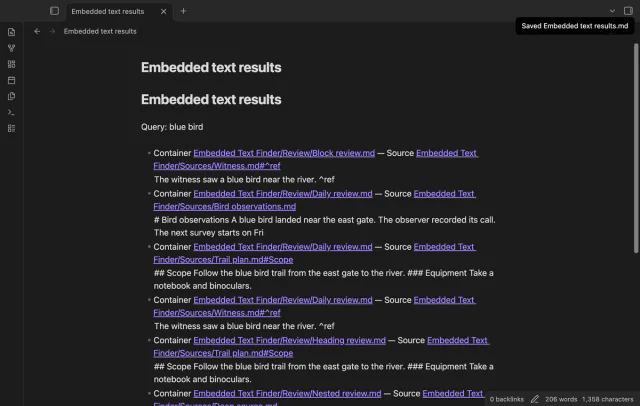Click the 206 words status entry

pos(561,399)
